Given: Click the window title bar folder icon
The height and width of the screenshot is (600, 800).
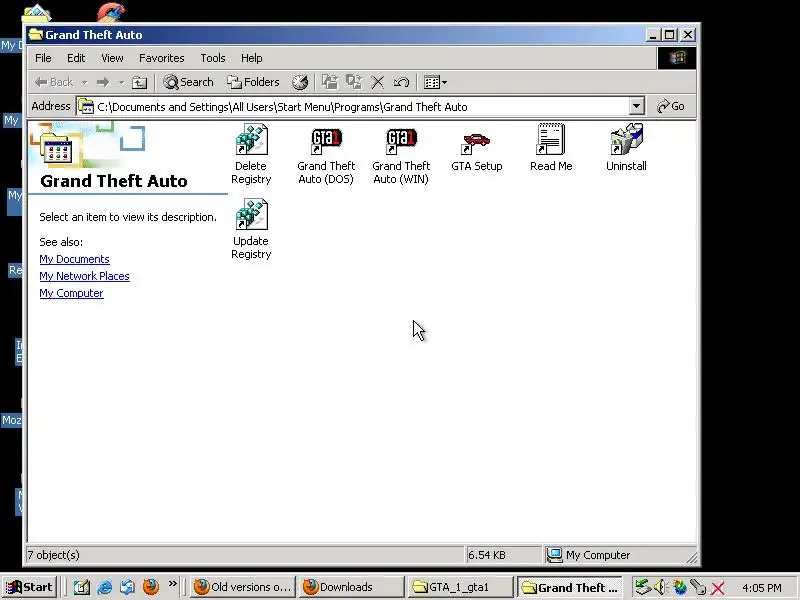Looking at the screenshot, I should (36, 35).
